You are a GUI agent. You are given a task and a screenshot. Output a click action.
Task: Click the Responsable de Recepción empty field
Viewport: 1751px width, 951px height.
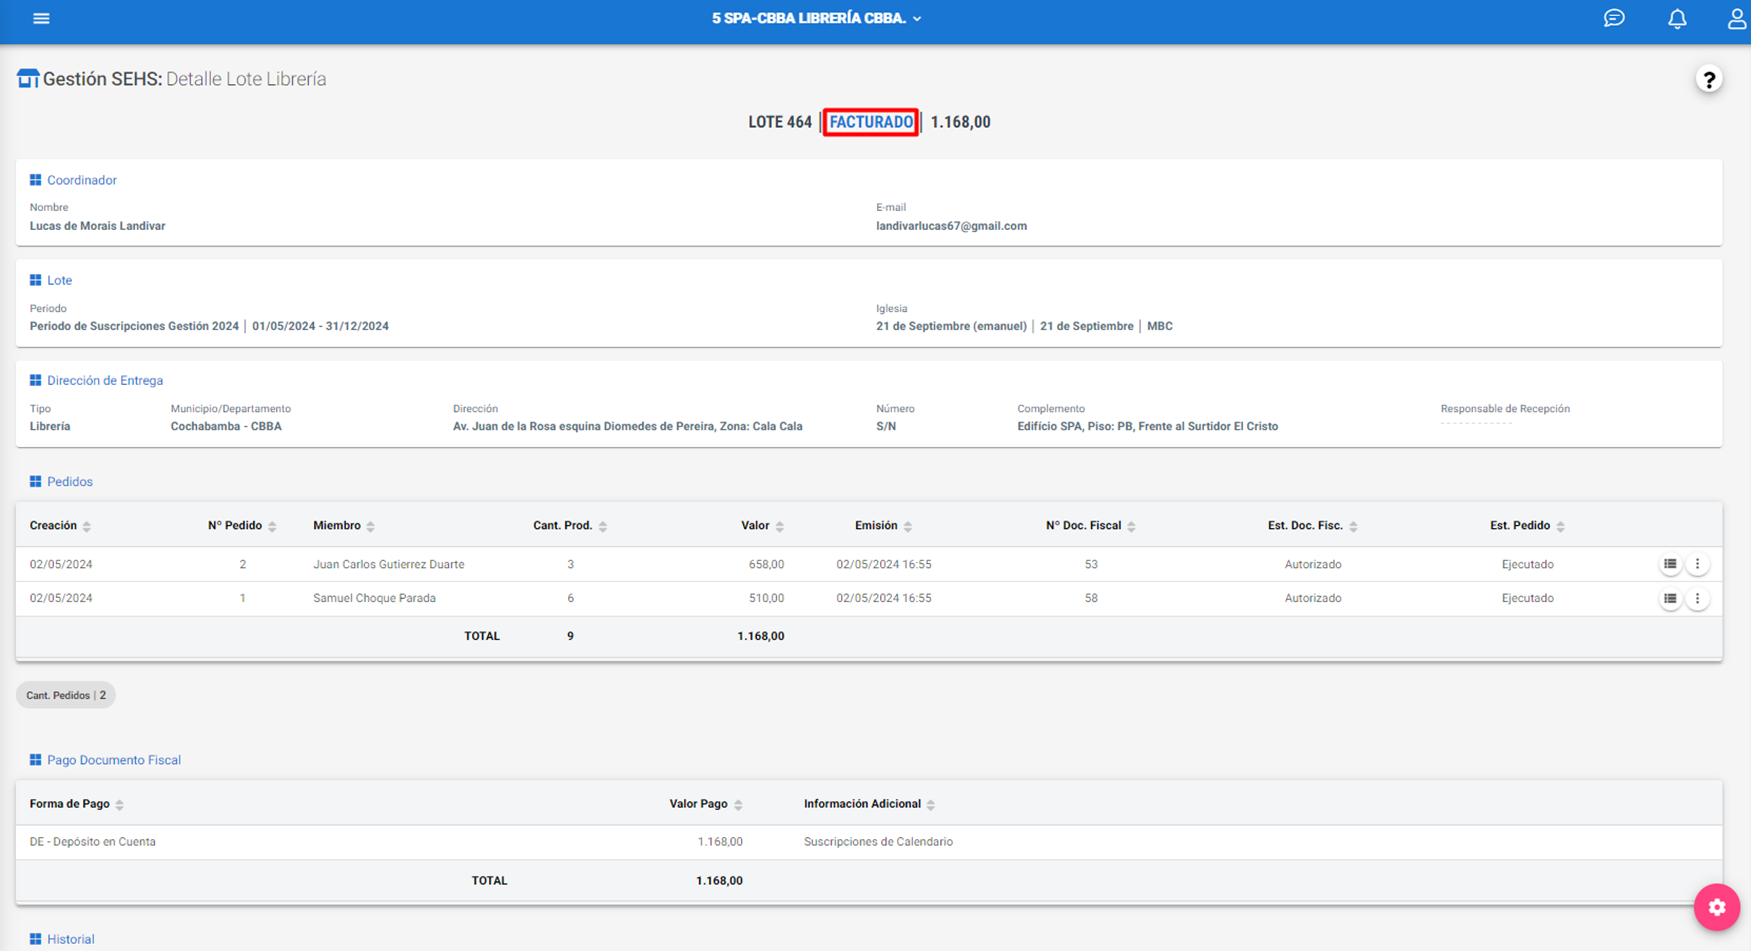(x=1476, y=424)
